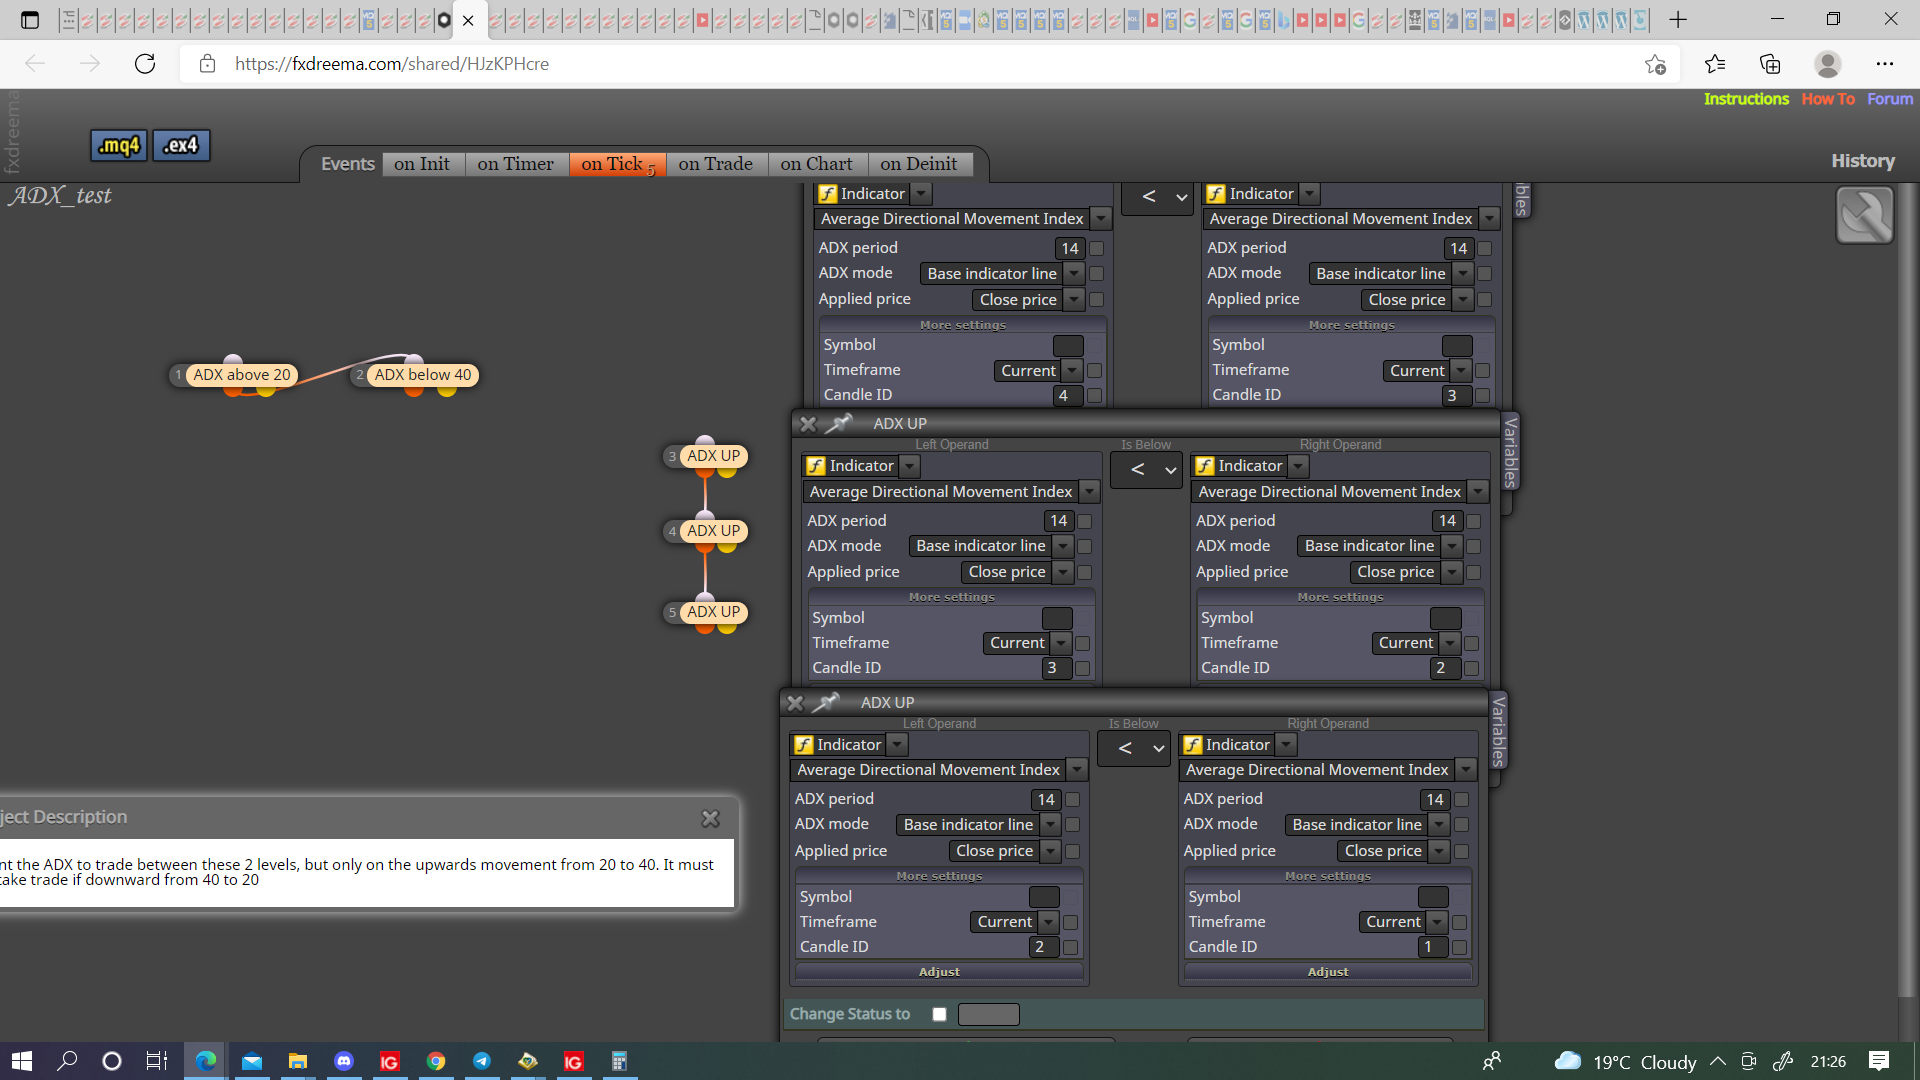The height and width of the screenshot is (1080, 1920).
Task: Open the tools wrench panel
Action: click(1864, 215)
